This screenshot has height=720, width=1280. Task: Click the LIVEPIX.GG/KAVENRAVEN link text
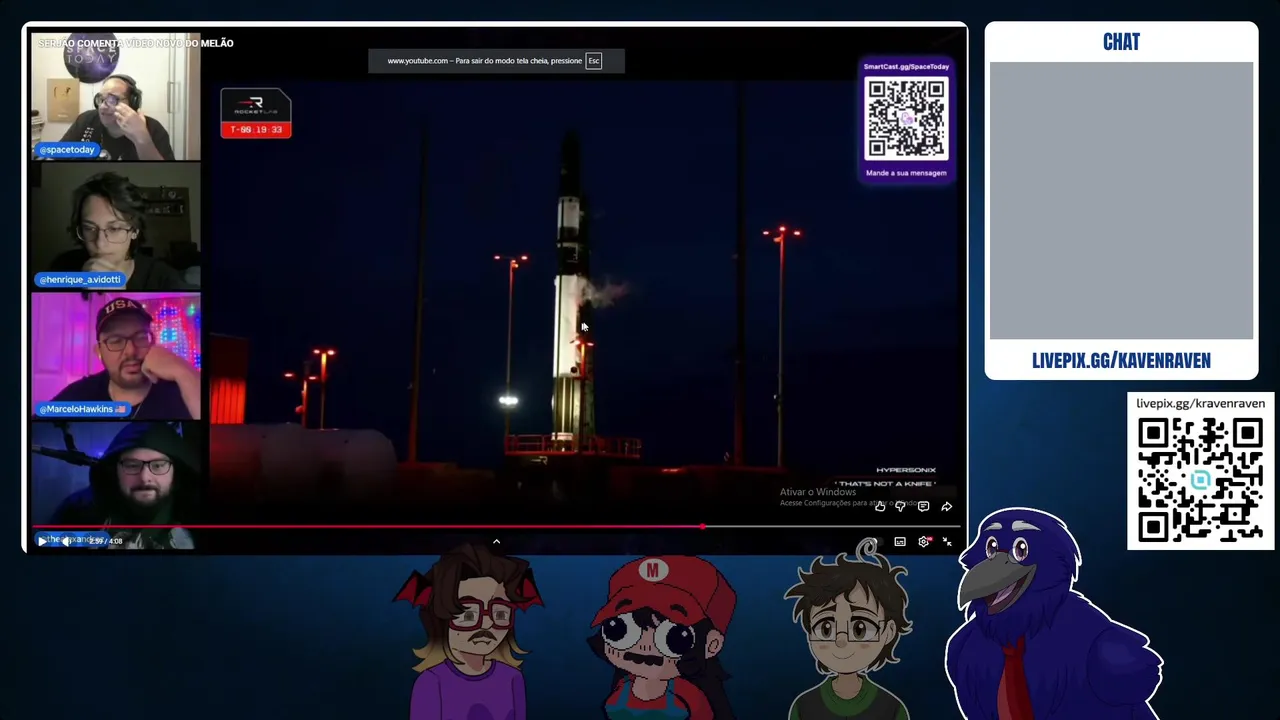[1121, 361]
